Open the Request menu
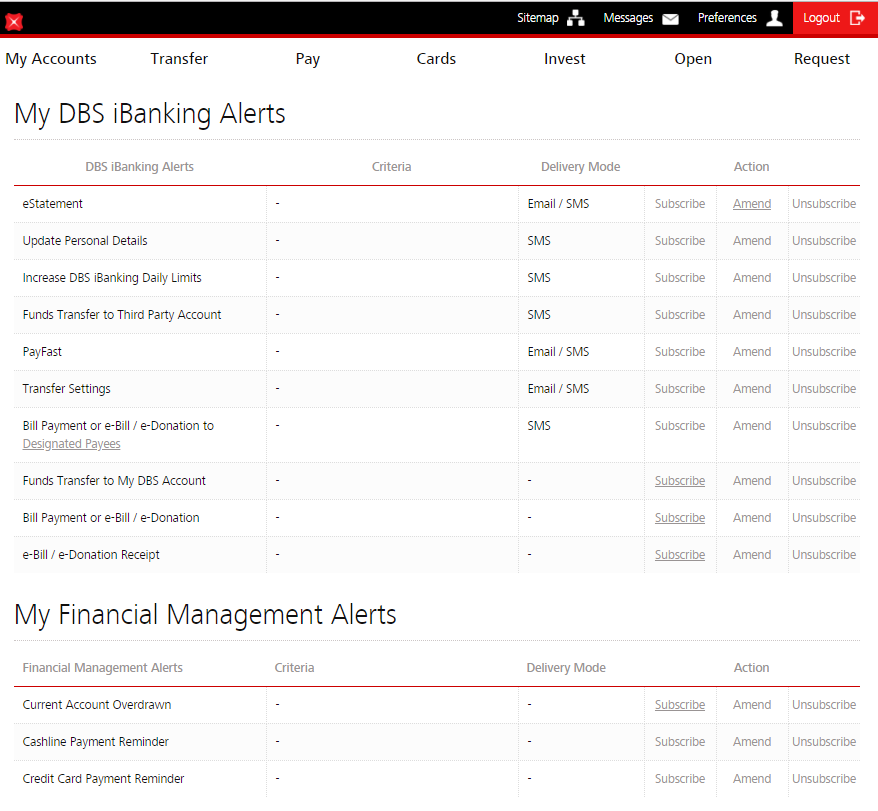Image resolution: width=878 pixels, height=811 pixels. pyautogui.click(x=822, y=59)
